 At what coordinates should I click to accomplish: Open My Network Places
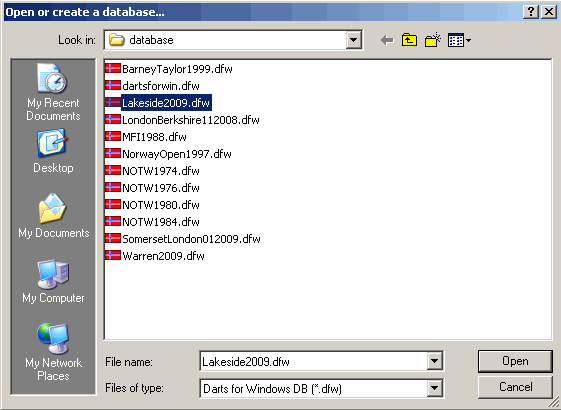[53, 352]
